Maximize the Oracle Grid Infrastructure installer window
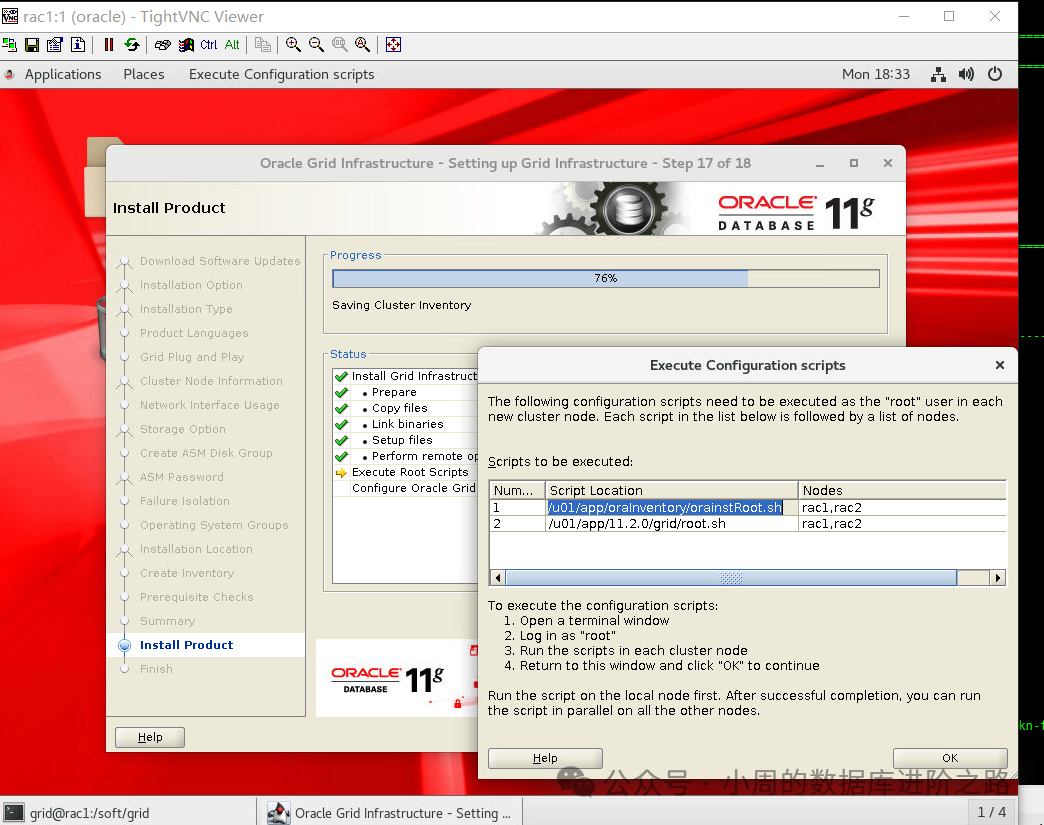 click(854, 163)
